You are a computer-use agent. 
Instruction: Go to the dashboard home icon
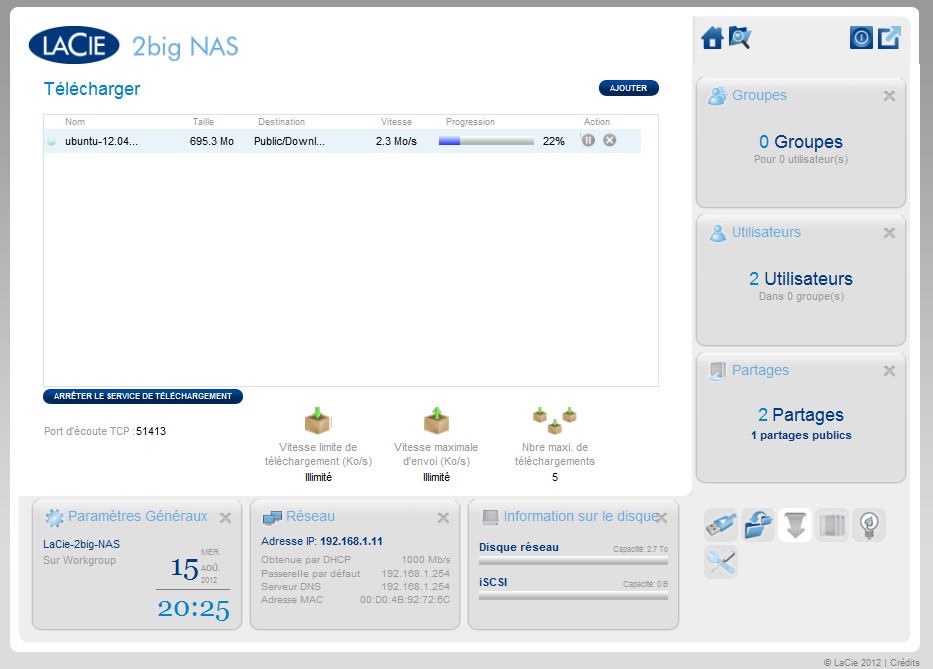(712, 38)
